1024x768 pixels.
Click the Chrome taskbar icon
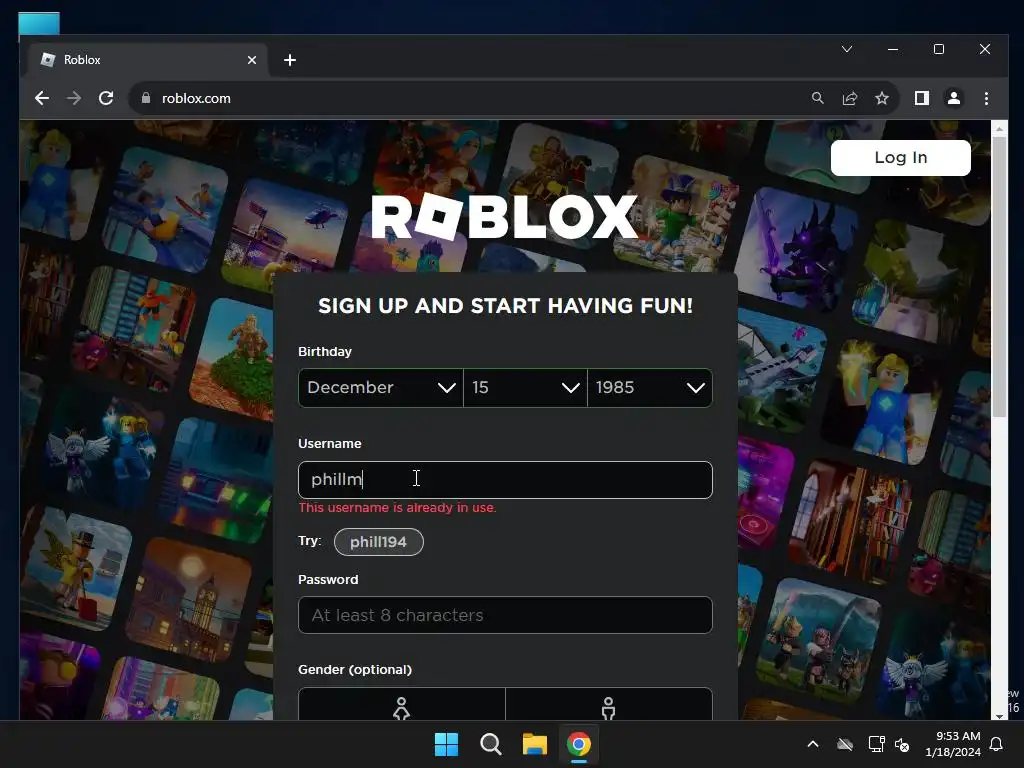pyautogui.click(x=579, y=744)
